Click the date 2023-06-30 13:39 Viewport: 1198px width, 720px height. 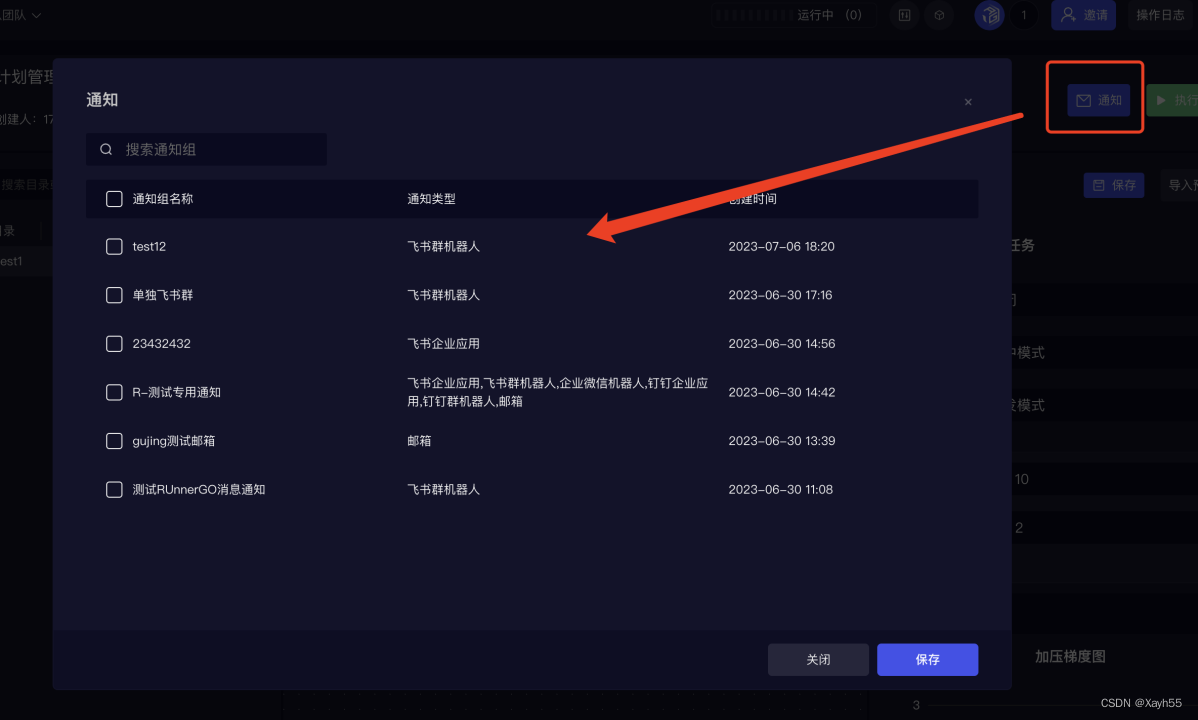pyautogui.click(x=782, y=441)
